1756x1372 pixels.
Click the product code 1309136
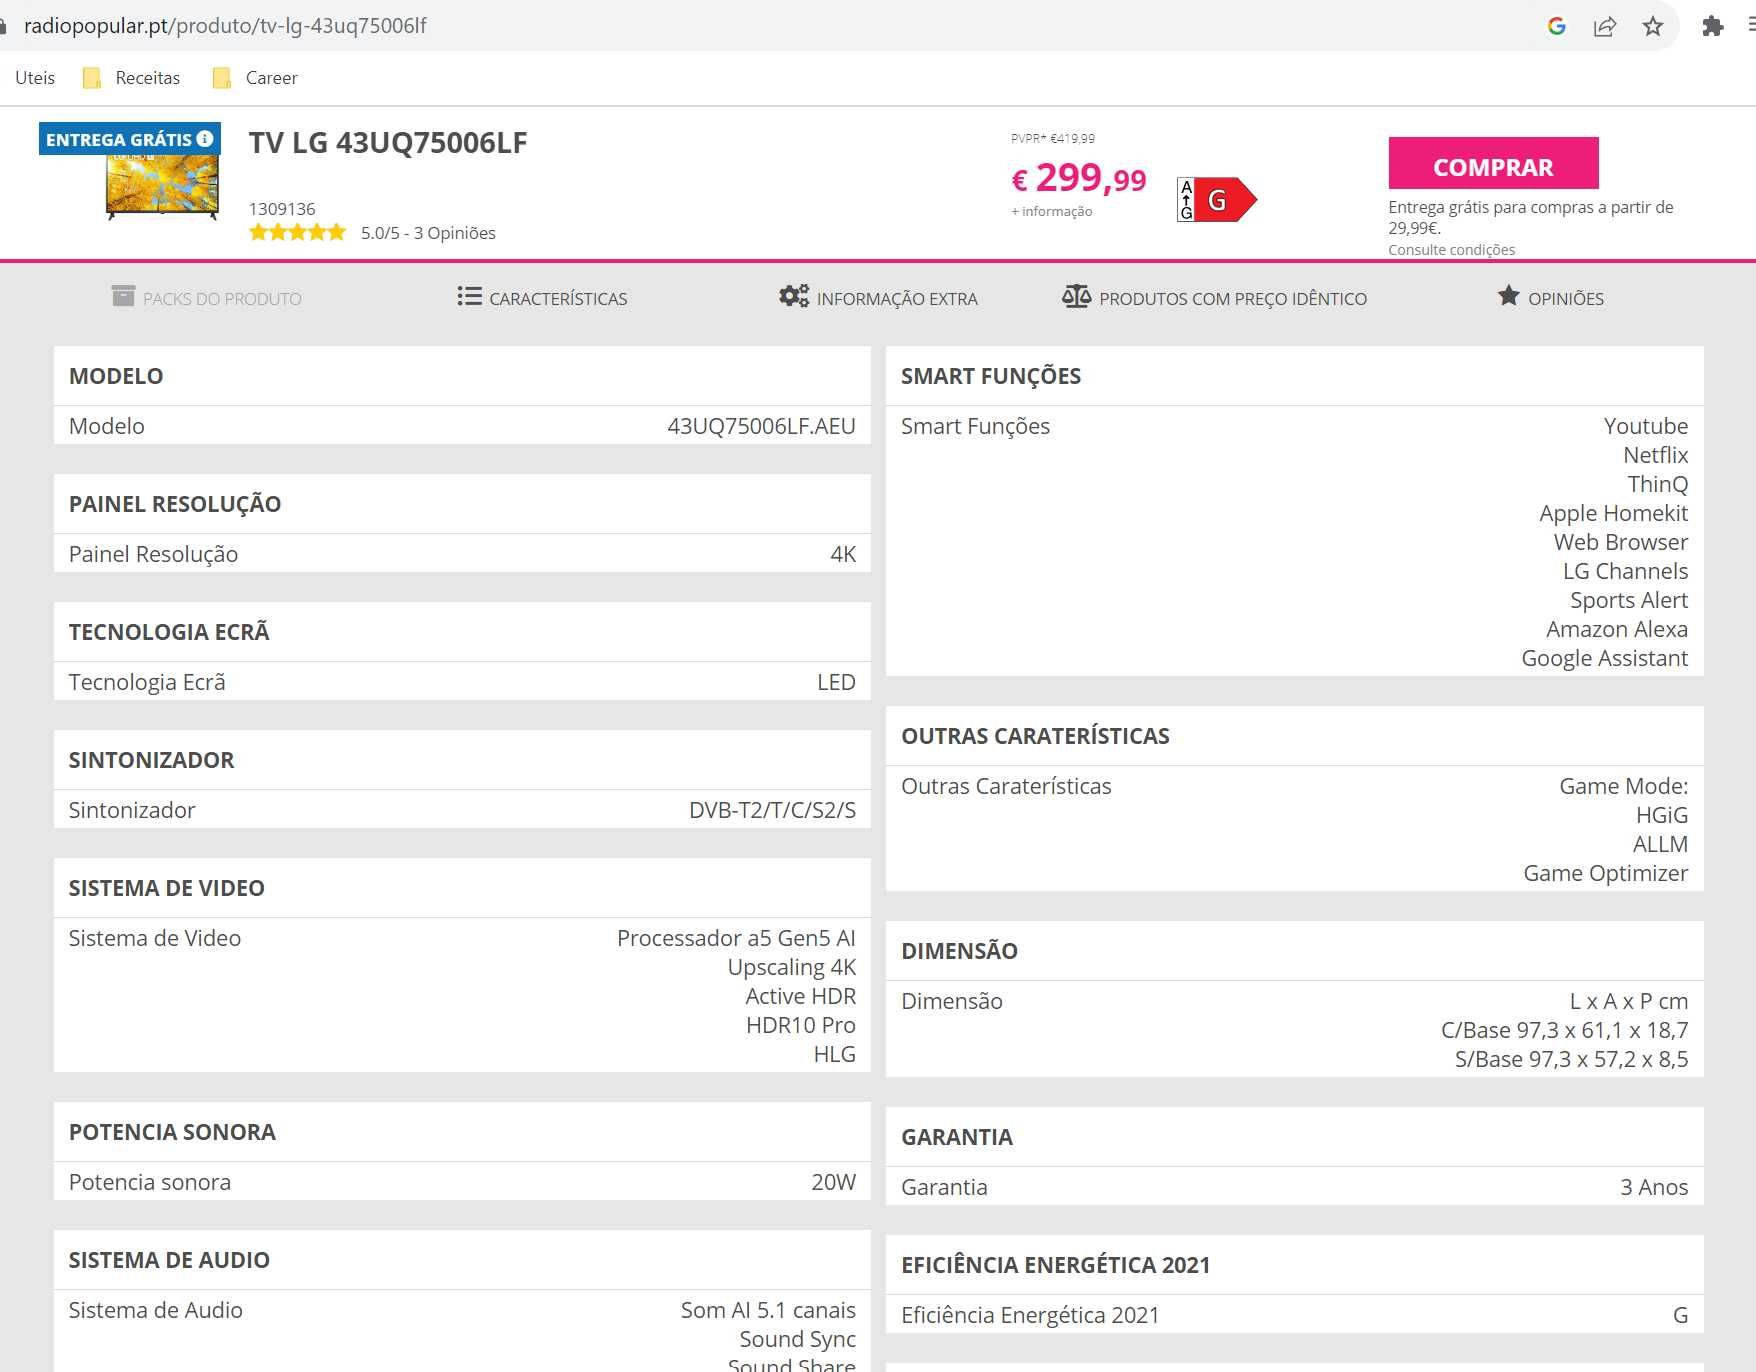282,209
